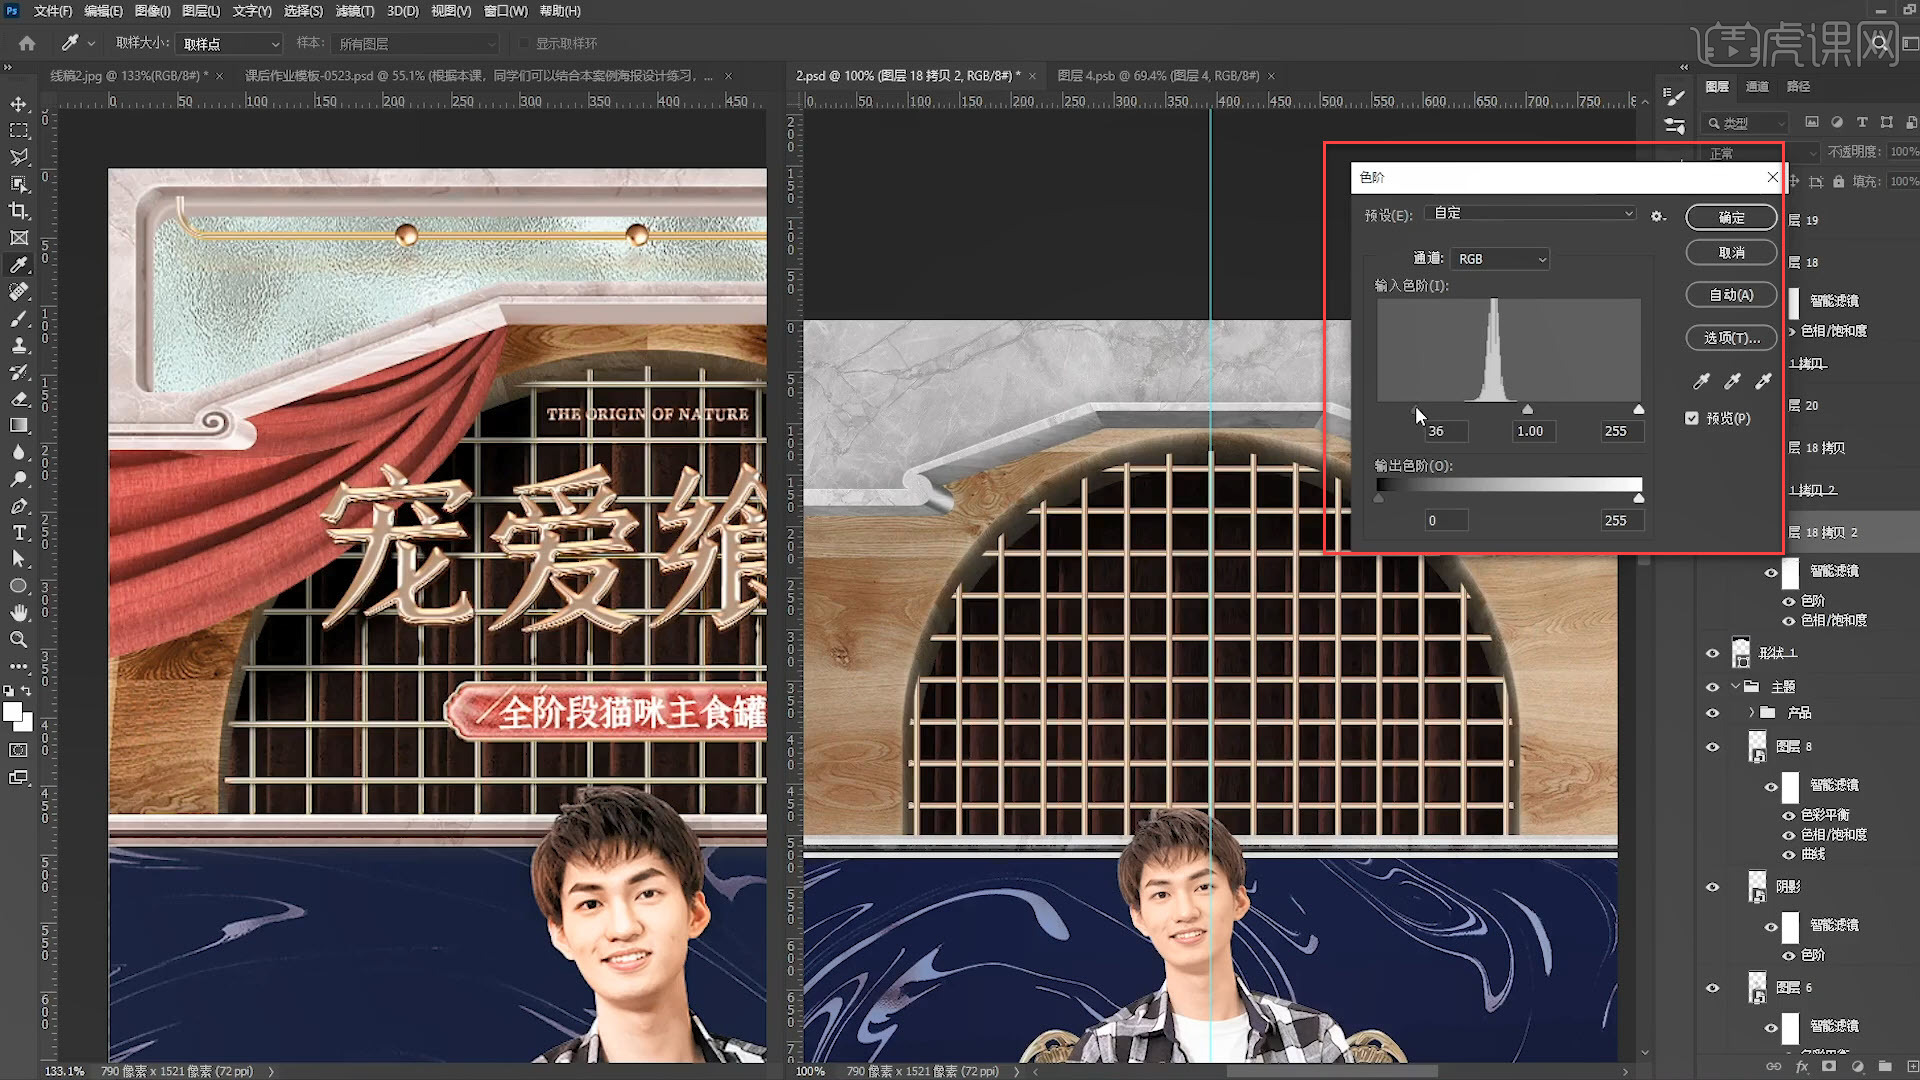Viewport: 1920px width, 1080px height.
Task: Uncheck the Preview checkbox in Levels
Action: coord(1692,418)
